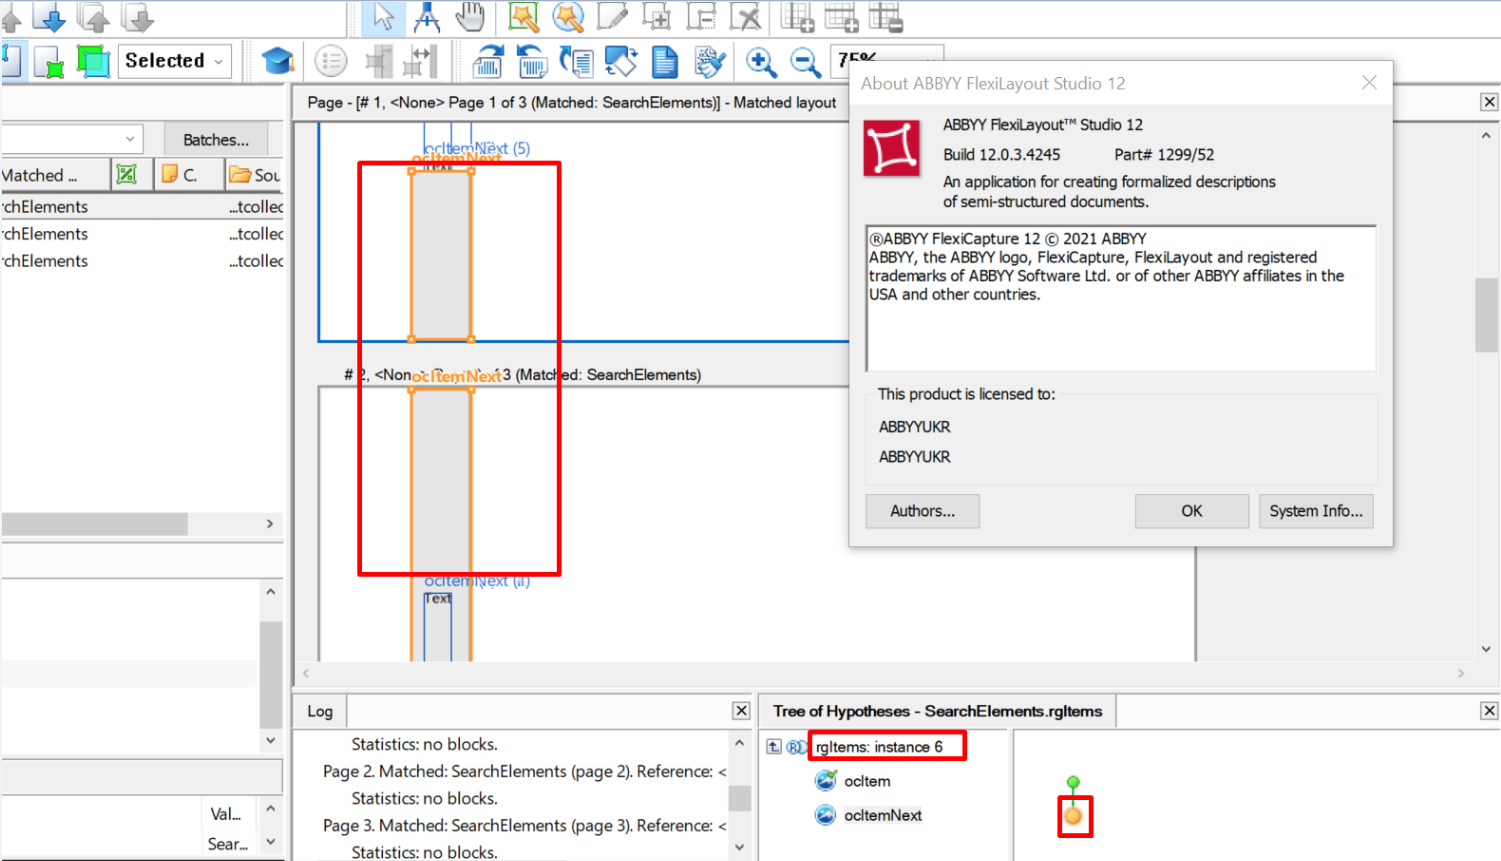
Task: Click the green-framed magic wand tool
Action: tap(524, 17)
